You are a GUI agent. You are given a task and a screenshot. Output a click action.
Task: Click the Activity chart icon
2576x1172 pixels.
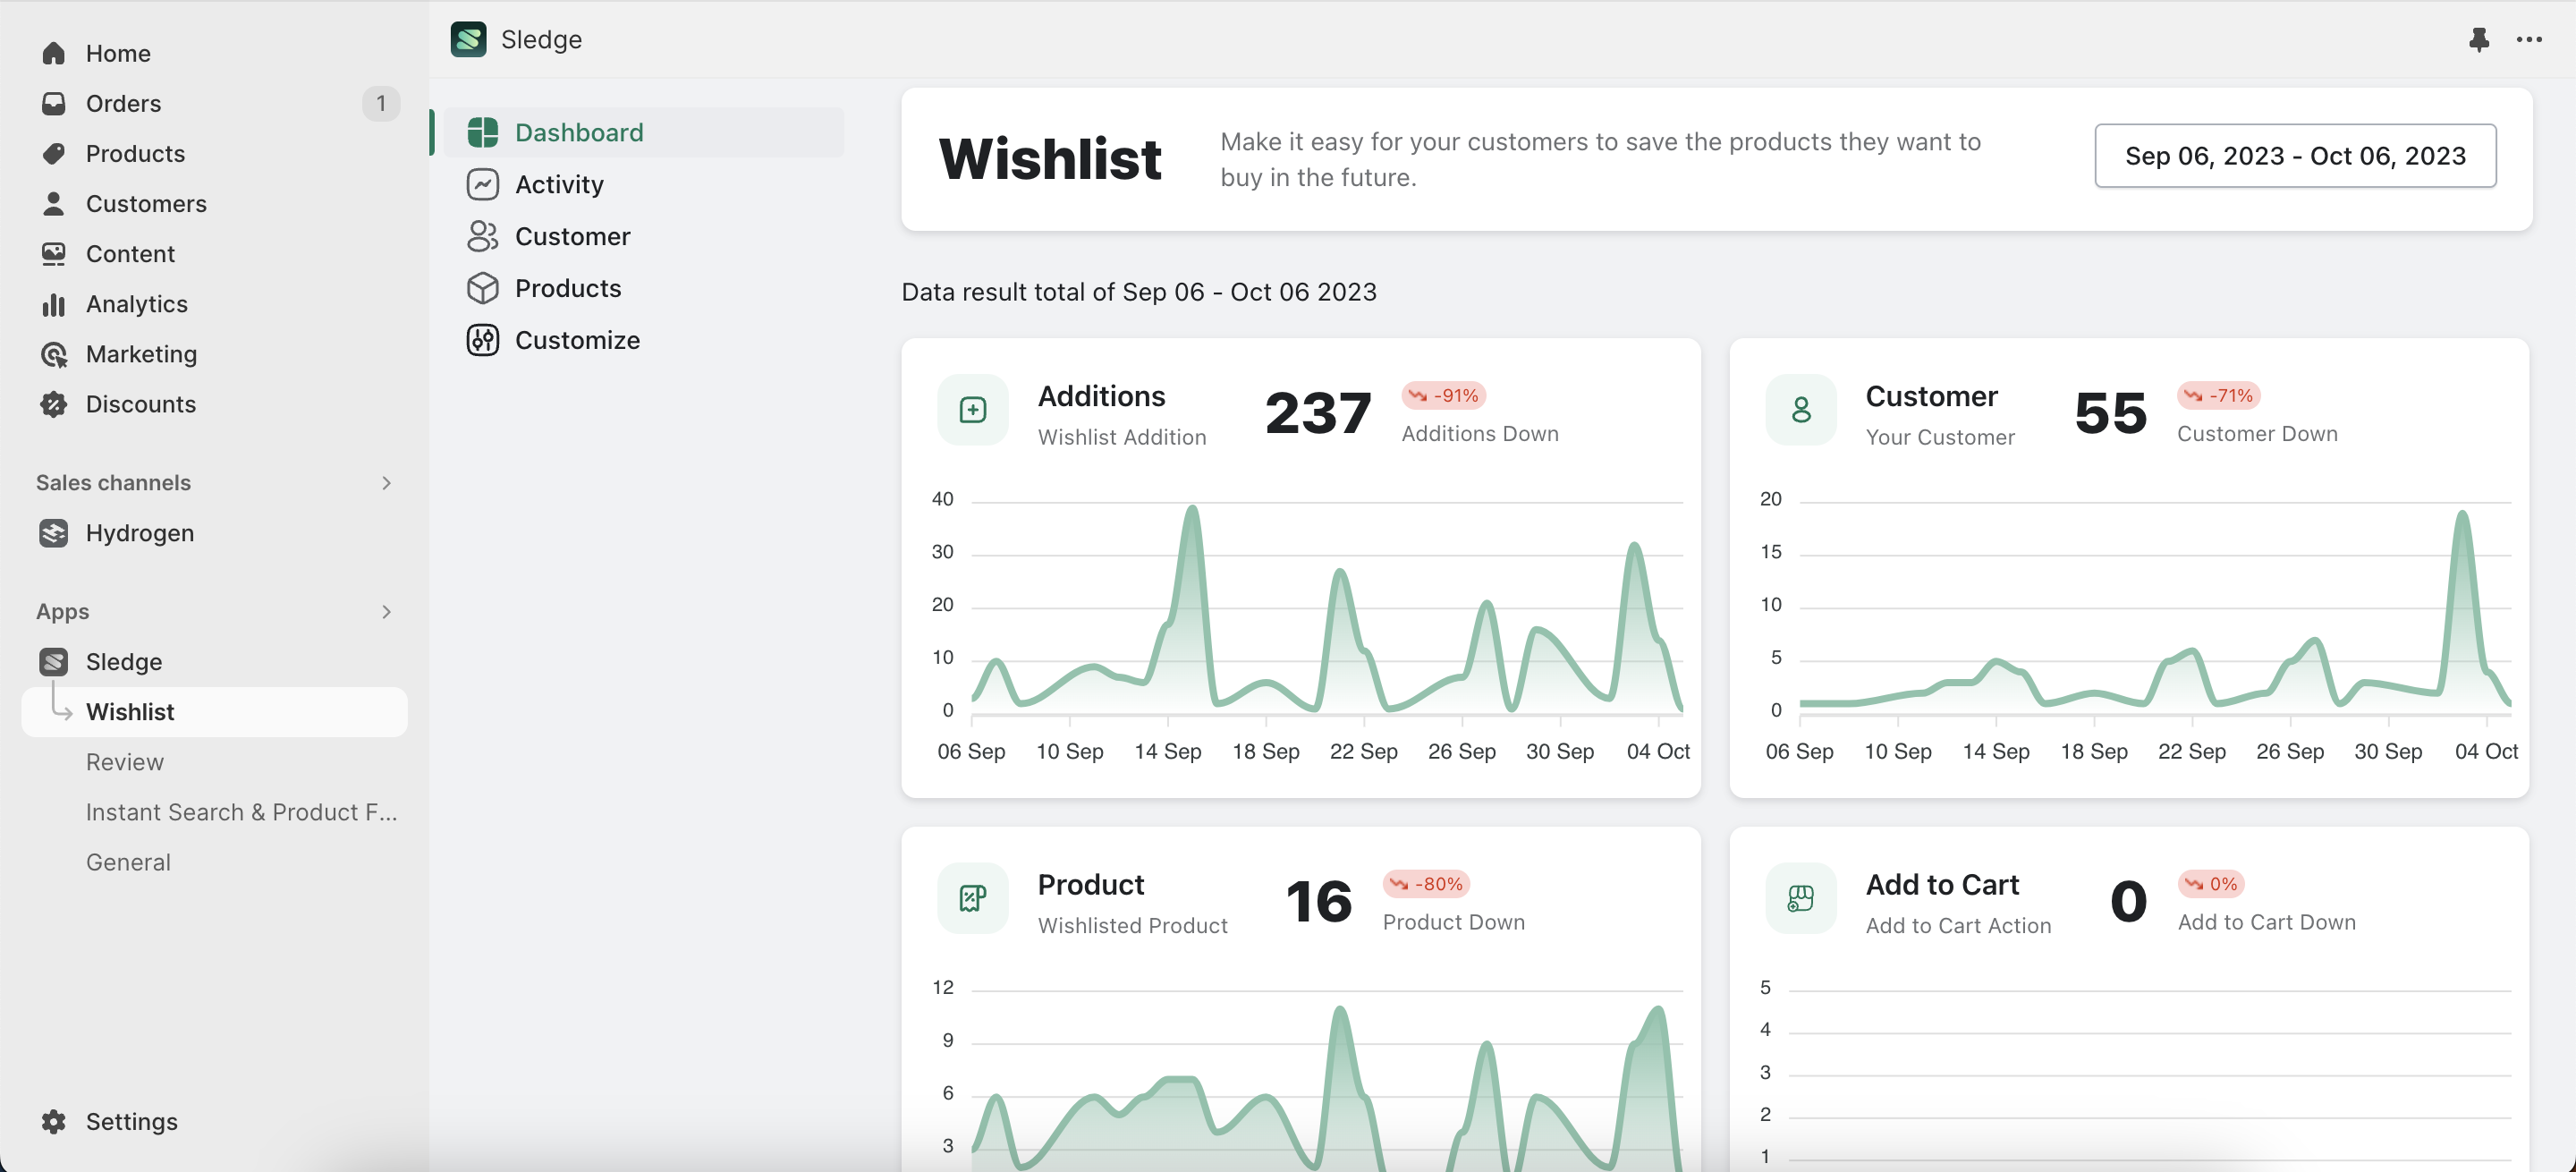click(x=483, y=184)
